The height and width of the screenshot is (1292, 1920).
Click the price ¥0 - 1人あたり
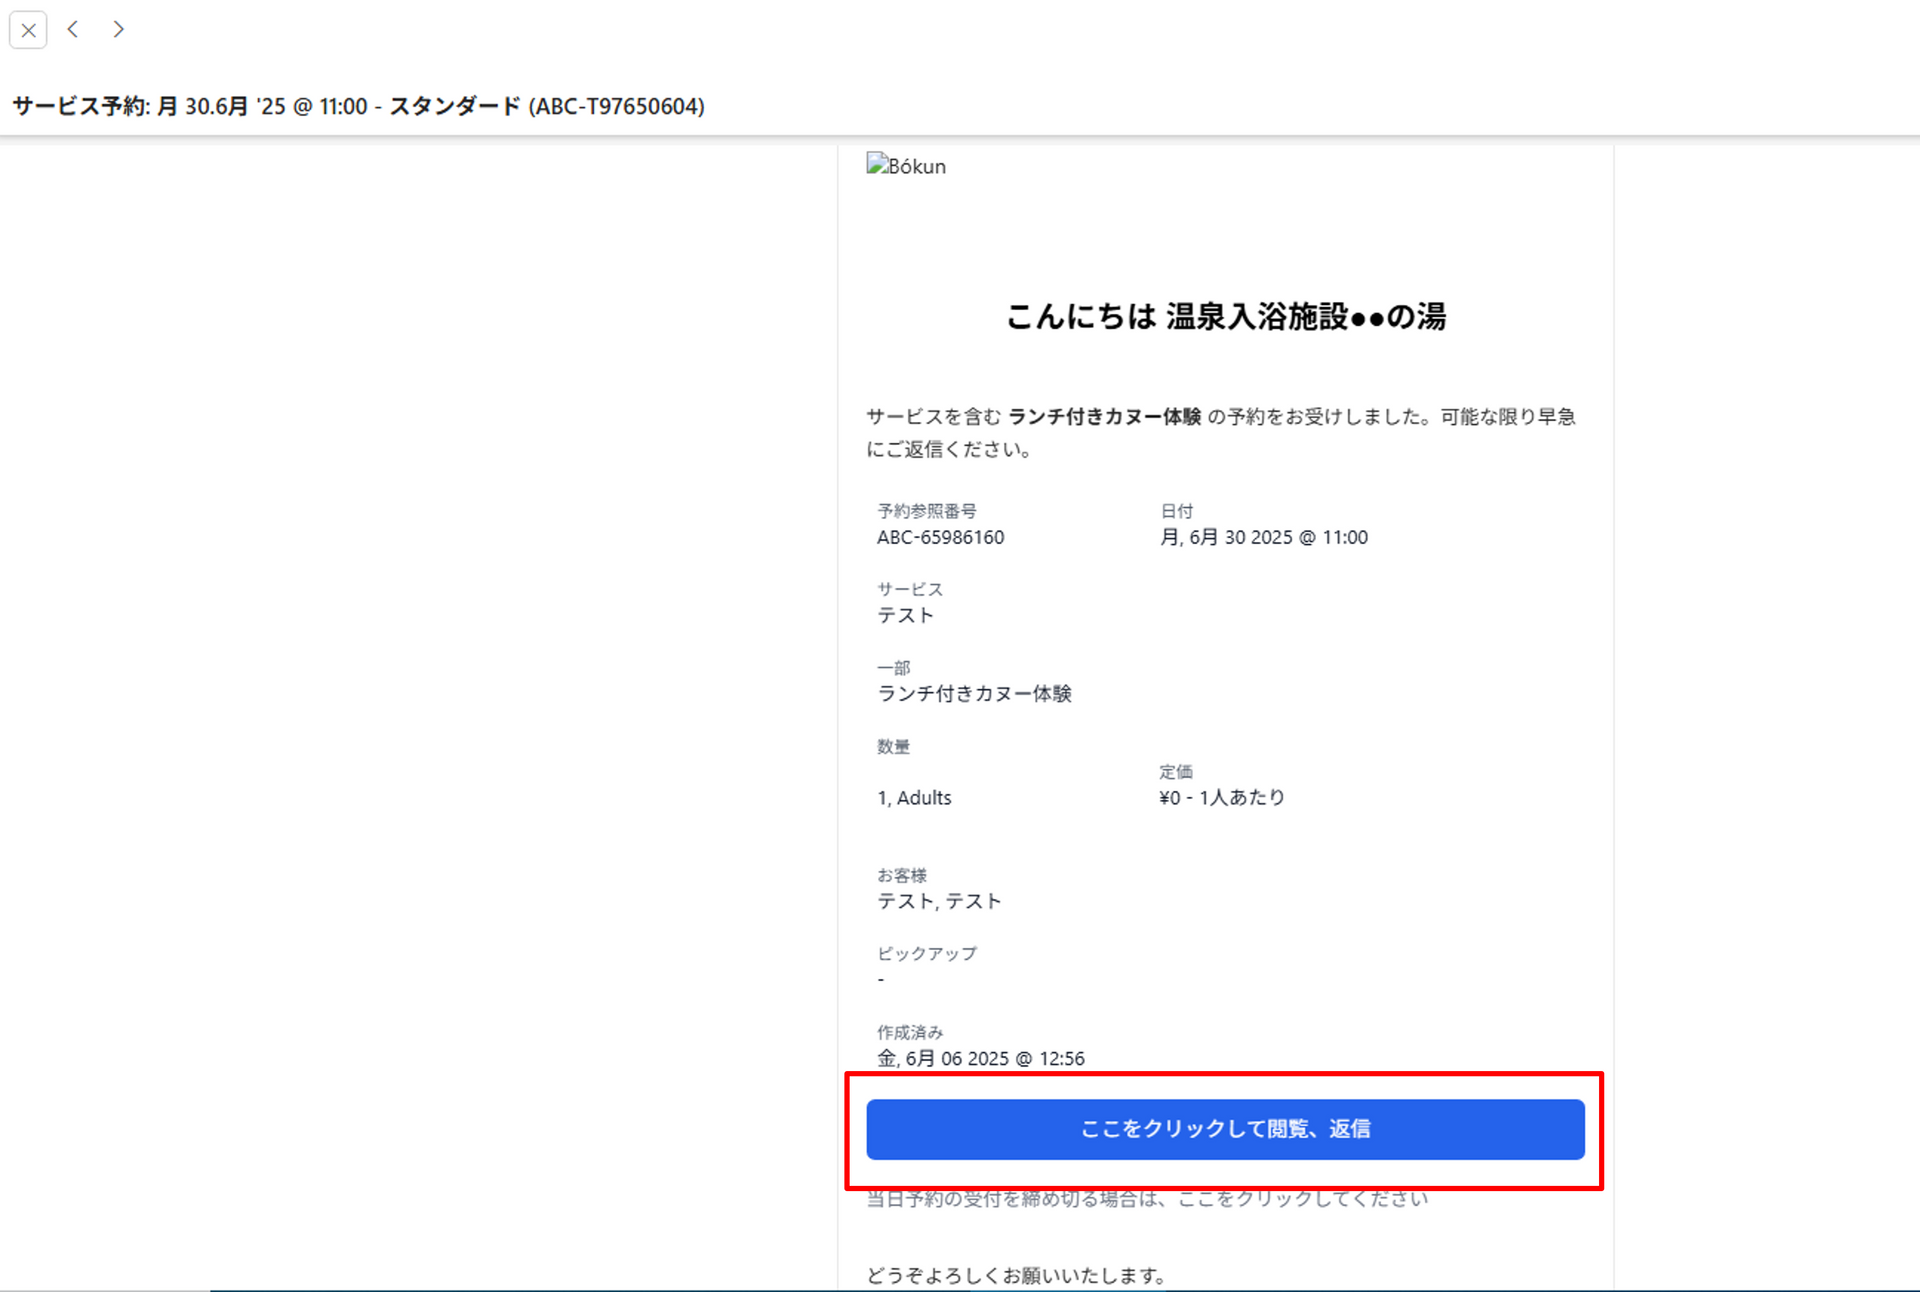[1221, 797]
